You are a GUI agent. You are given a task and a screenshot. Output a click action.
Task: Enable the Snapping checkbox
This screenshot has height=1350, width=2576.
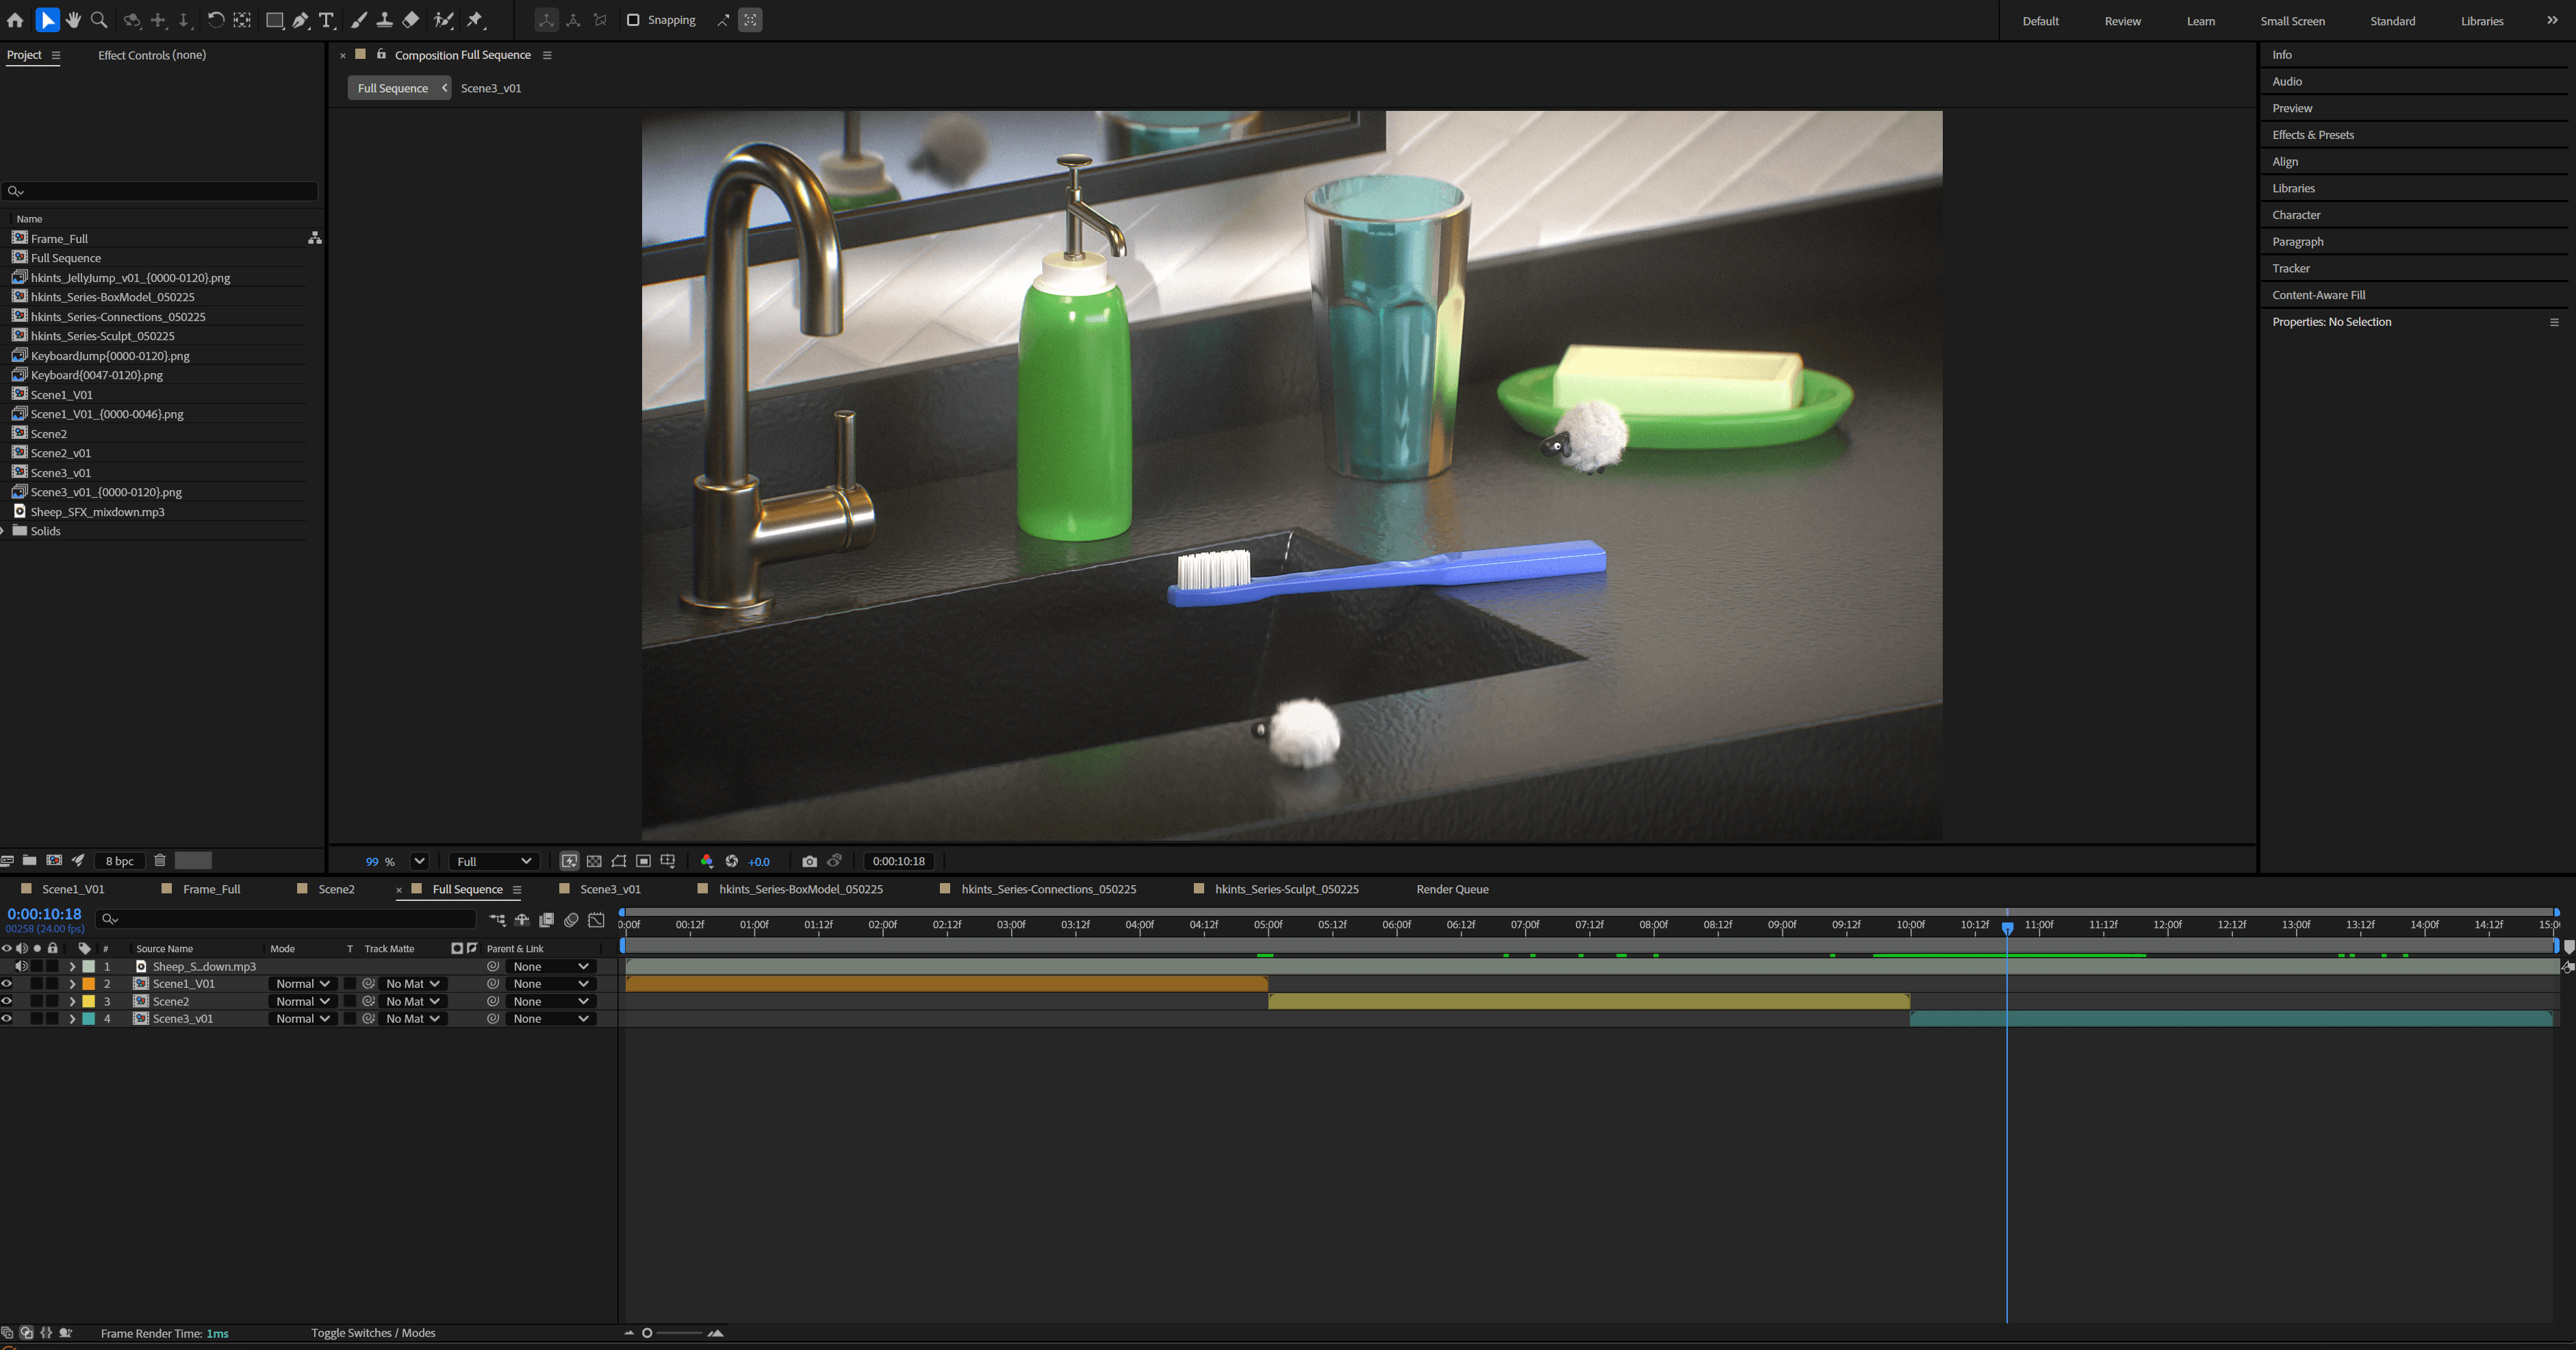633,20
